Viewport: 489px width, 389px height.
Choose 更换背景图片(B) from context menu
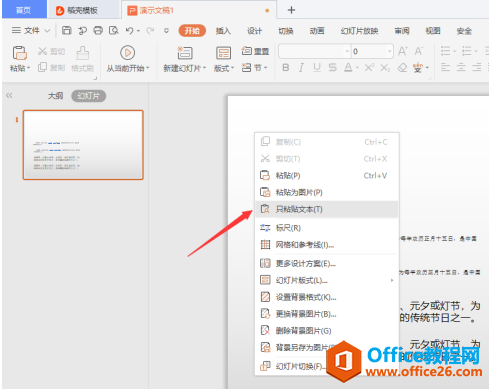327,314
